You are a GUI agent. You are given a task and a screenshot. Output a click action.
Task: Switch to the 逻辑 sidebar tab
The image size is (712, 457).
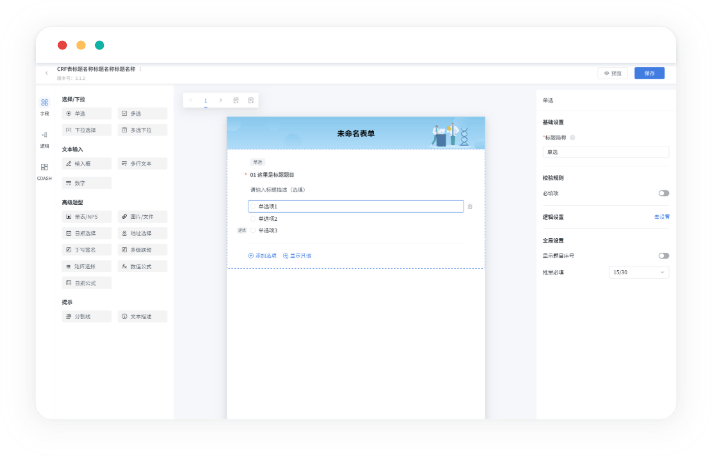[x=44, y=139]
